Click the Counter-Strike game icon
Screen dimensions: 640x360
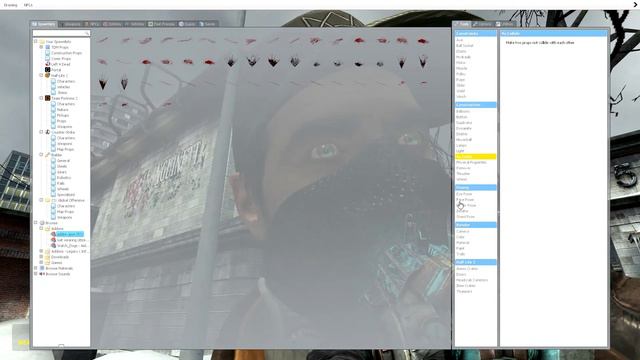(x=47, y=132)
